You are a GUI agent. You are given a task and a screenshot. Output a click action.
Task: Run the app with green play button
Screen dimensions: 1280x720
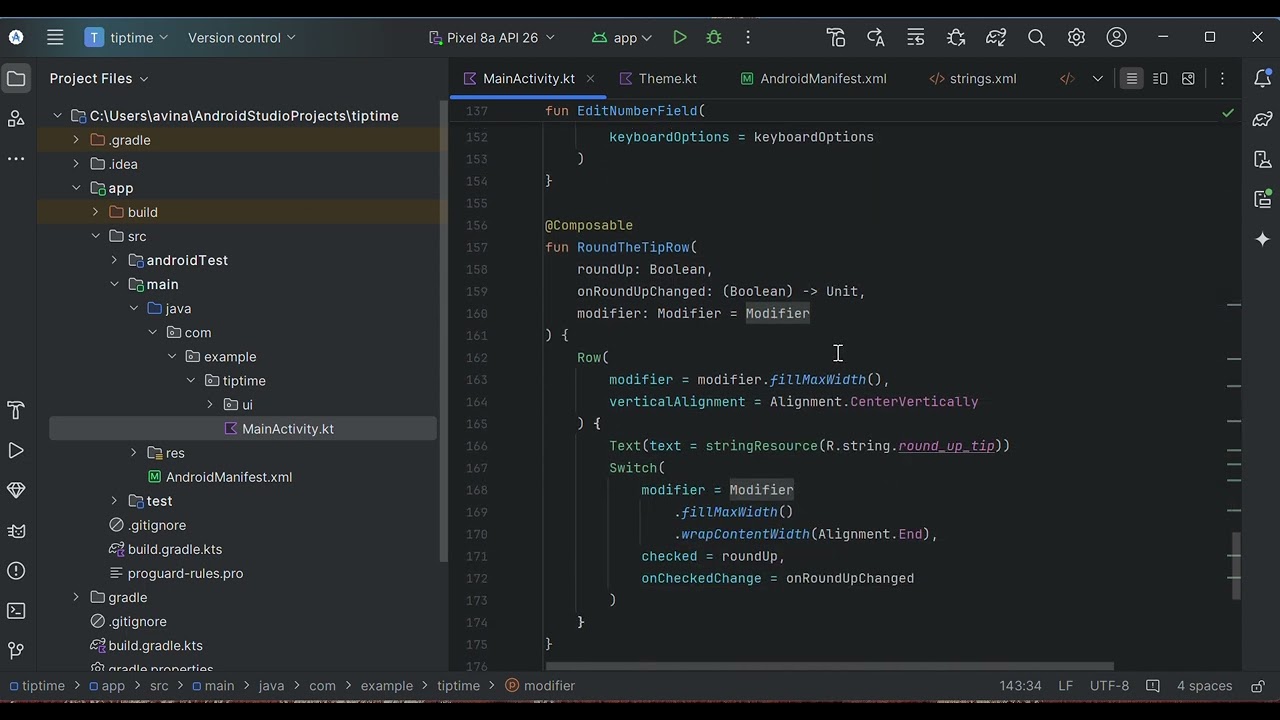point(680,38)
